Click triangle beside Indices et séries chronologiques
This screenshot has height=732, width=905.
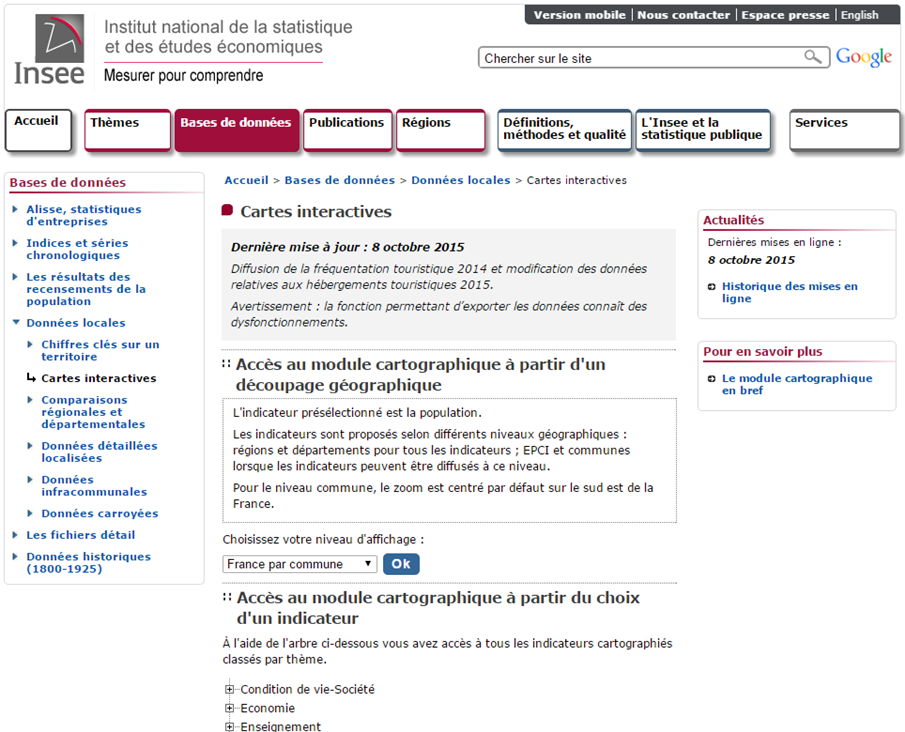[15, 243]
